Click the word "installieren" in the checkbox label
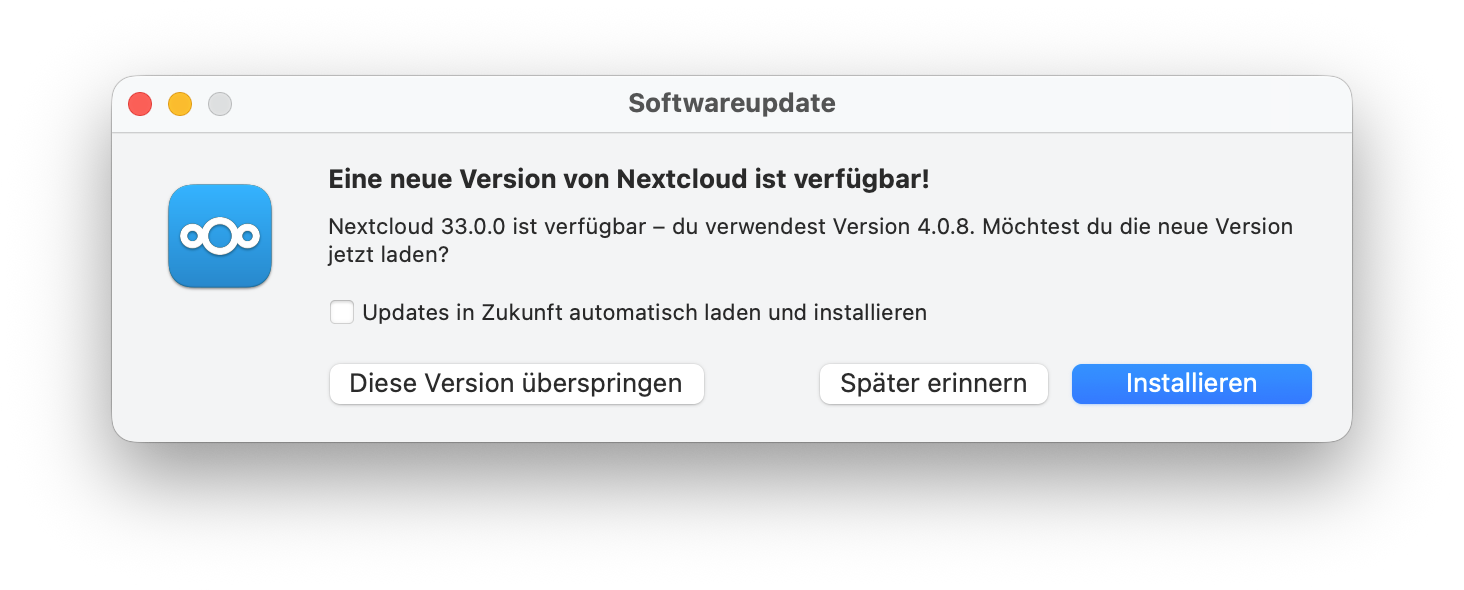 (870, 313)
